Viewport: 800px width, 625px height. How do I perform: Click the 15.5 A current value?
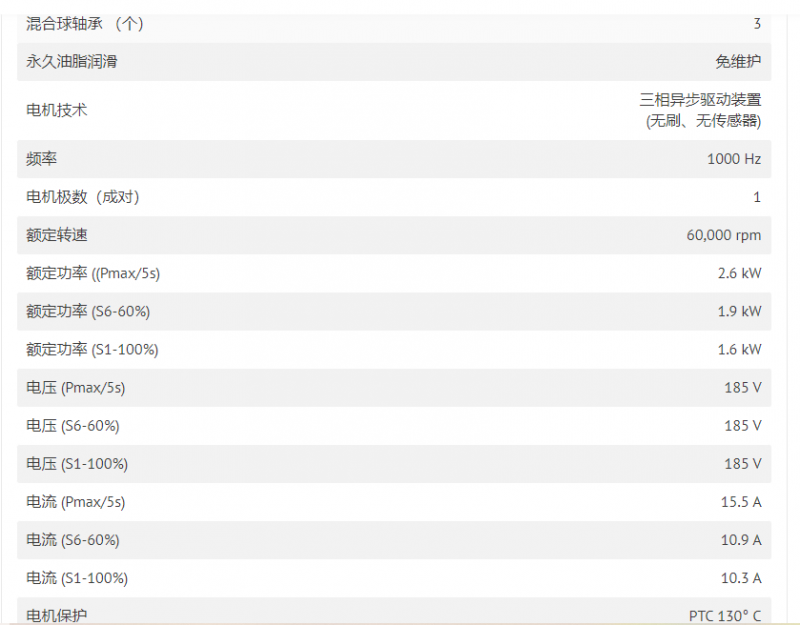(741, 502)
